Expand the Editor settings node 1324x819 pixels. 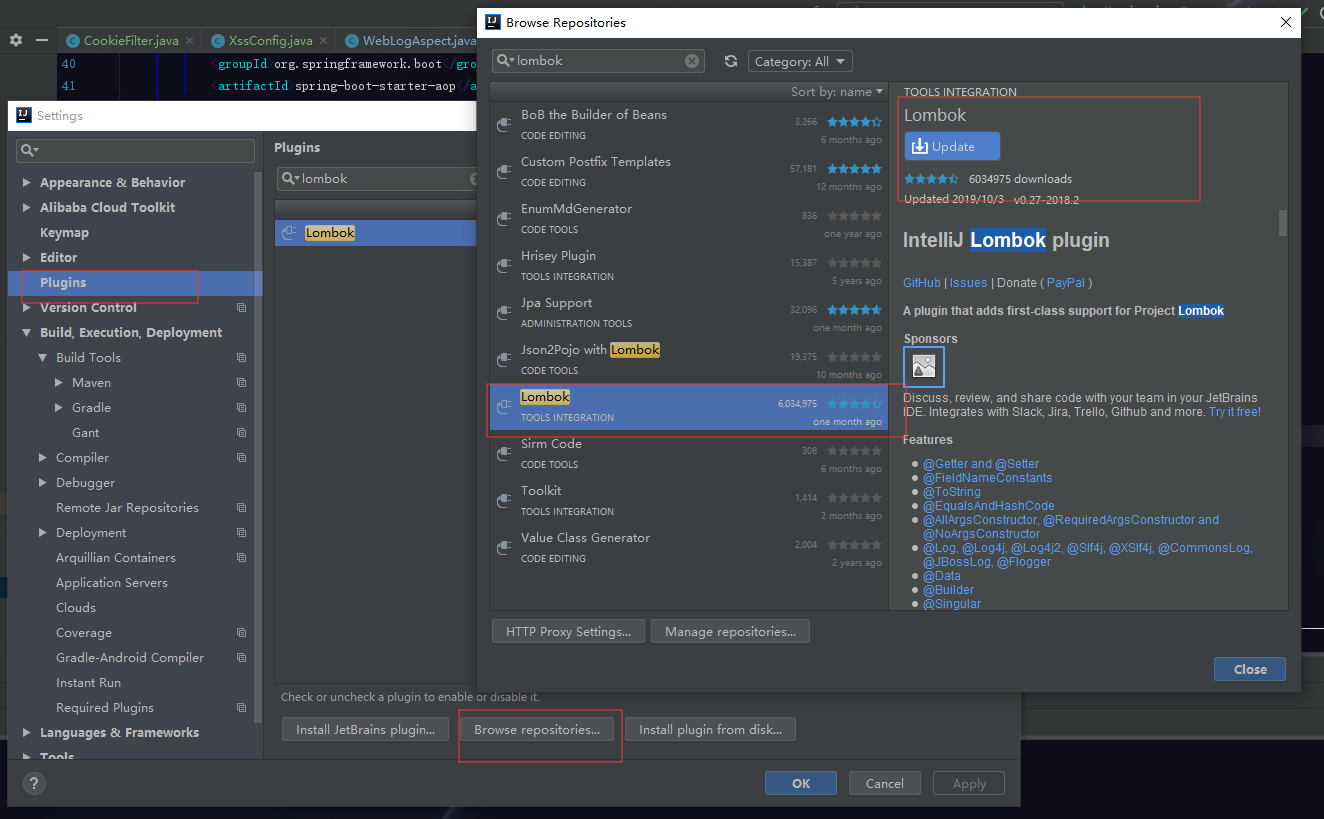27,257
